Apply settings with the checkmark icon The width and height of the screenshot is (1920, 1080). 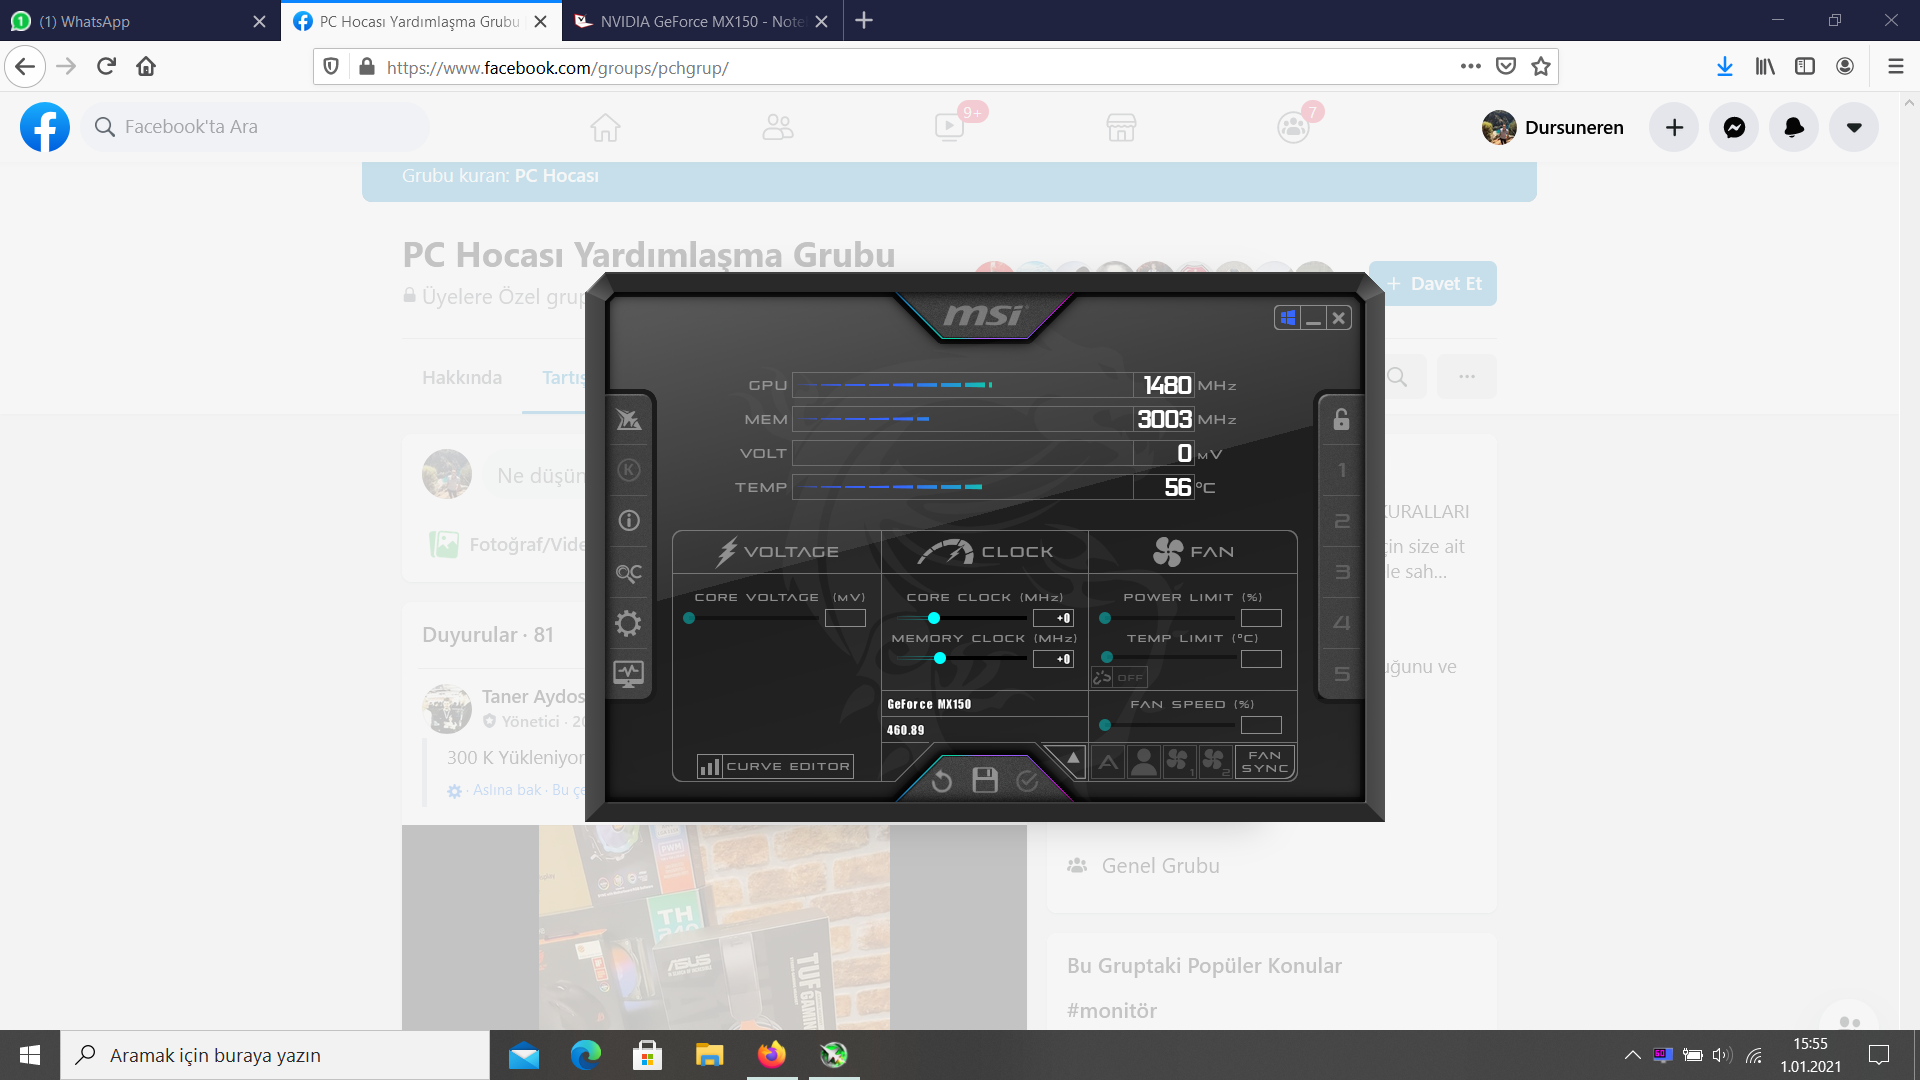coord(1027,781)
